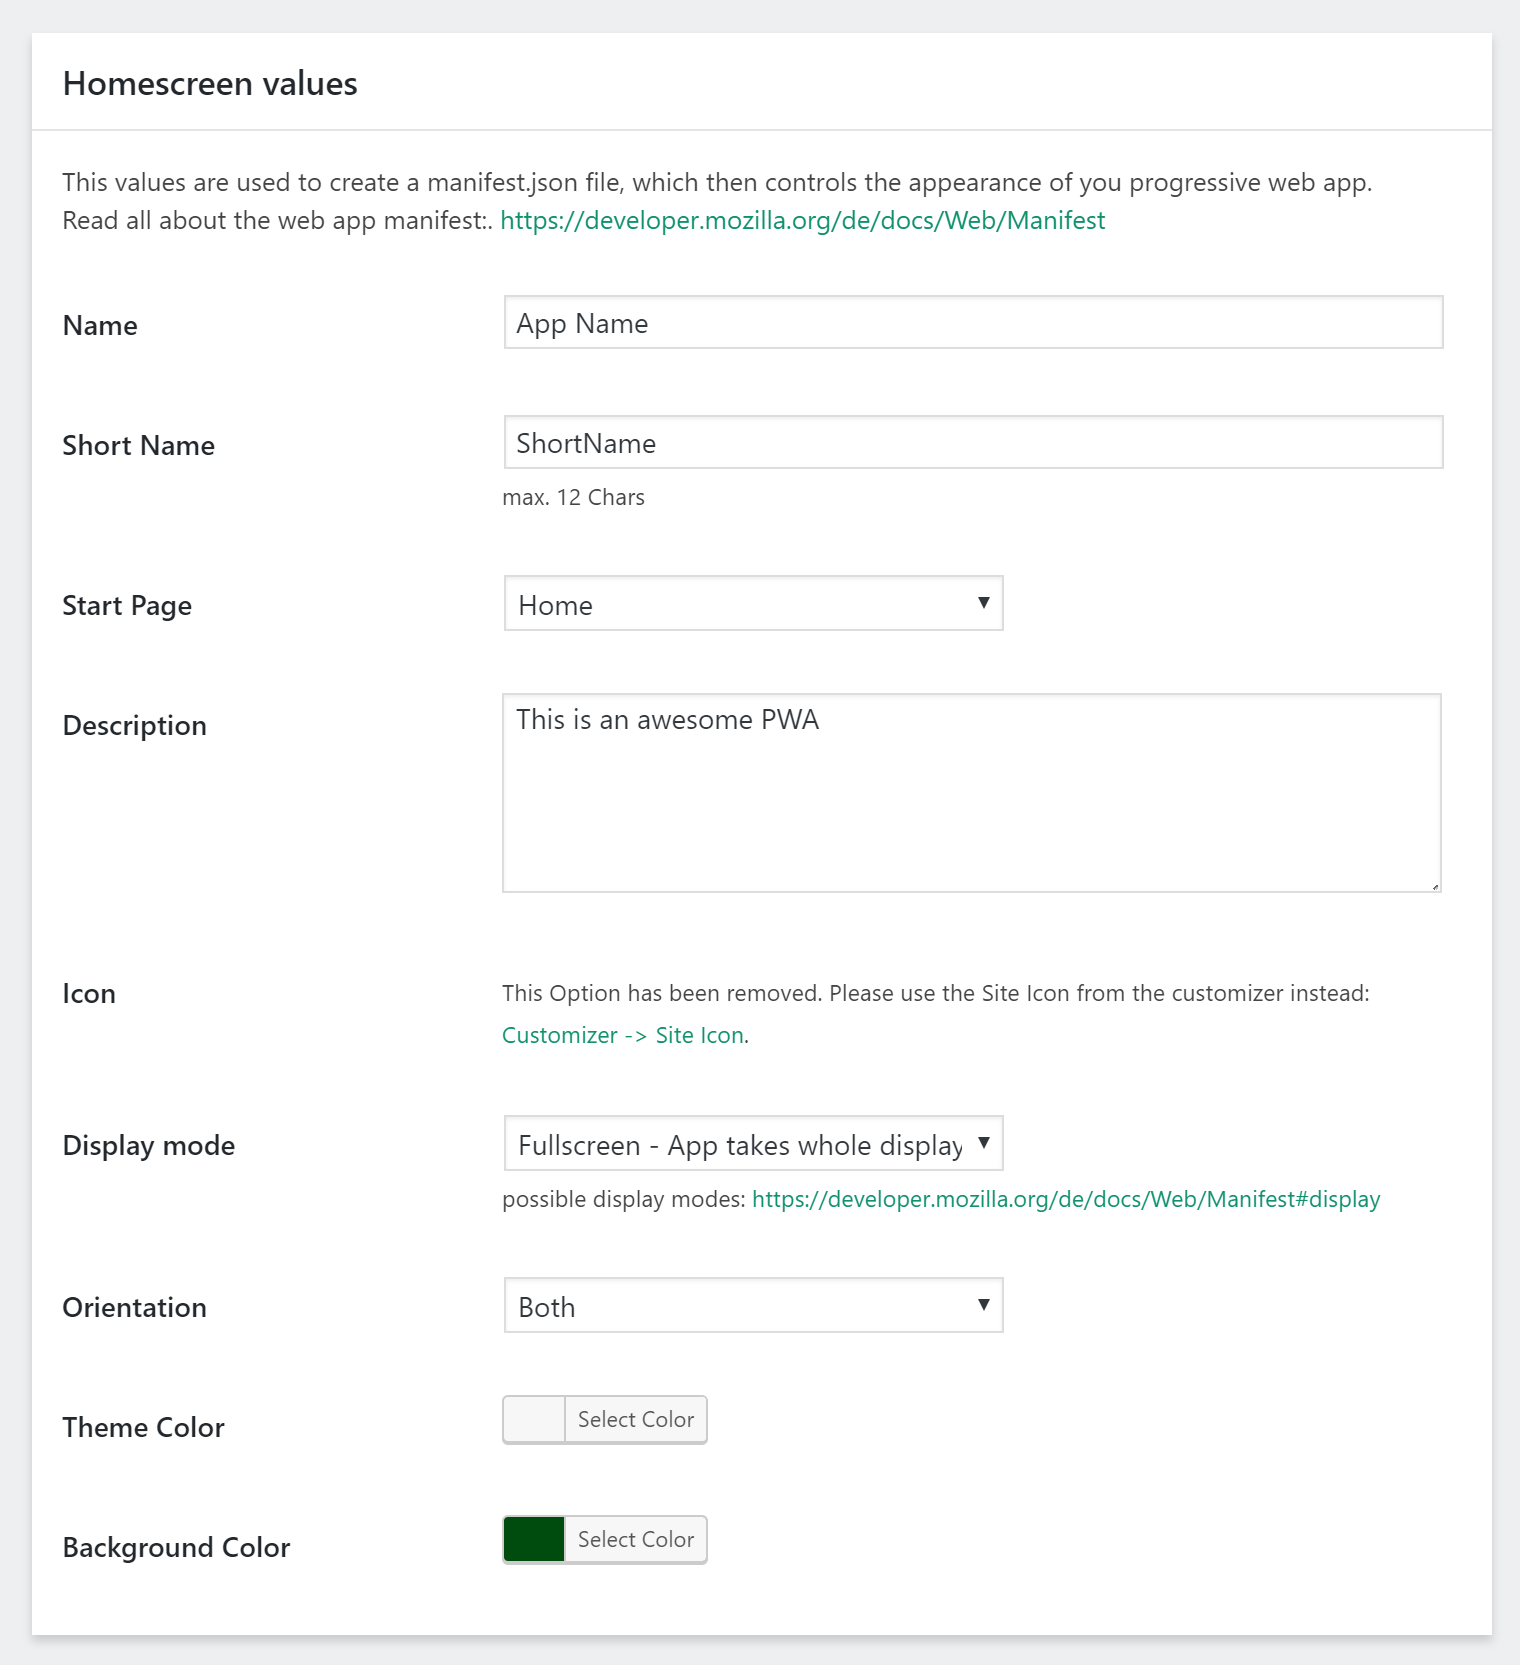
Task: Click the Homescreen values heading
Action: tap(210, 84)
